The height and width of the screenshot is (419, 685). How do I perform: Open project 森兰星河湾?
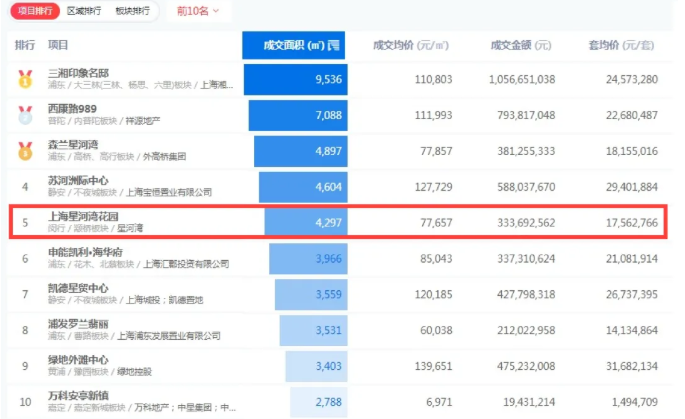[73, 145]
